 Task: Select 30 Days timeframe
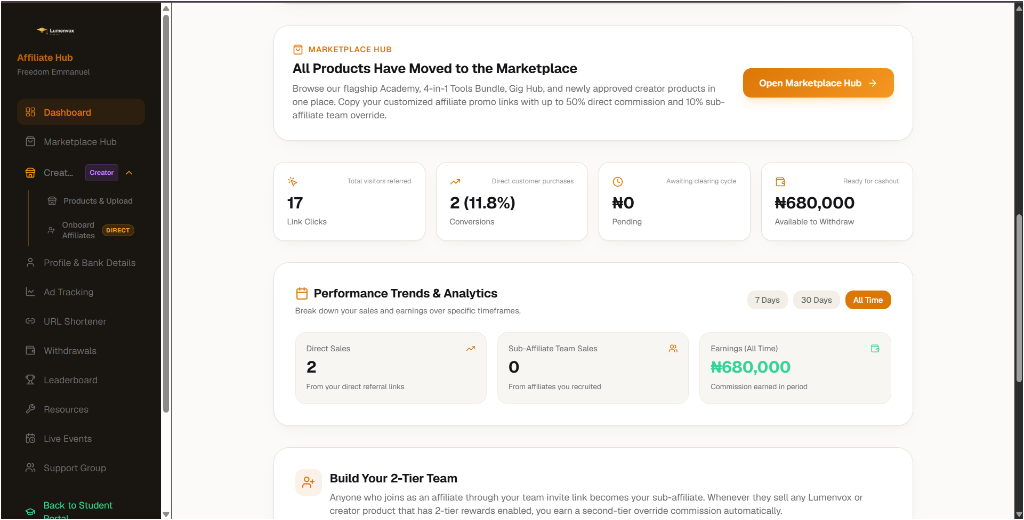(x=816, y=300)
